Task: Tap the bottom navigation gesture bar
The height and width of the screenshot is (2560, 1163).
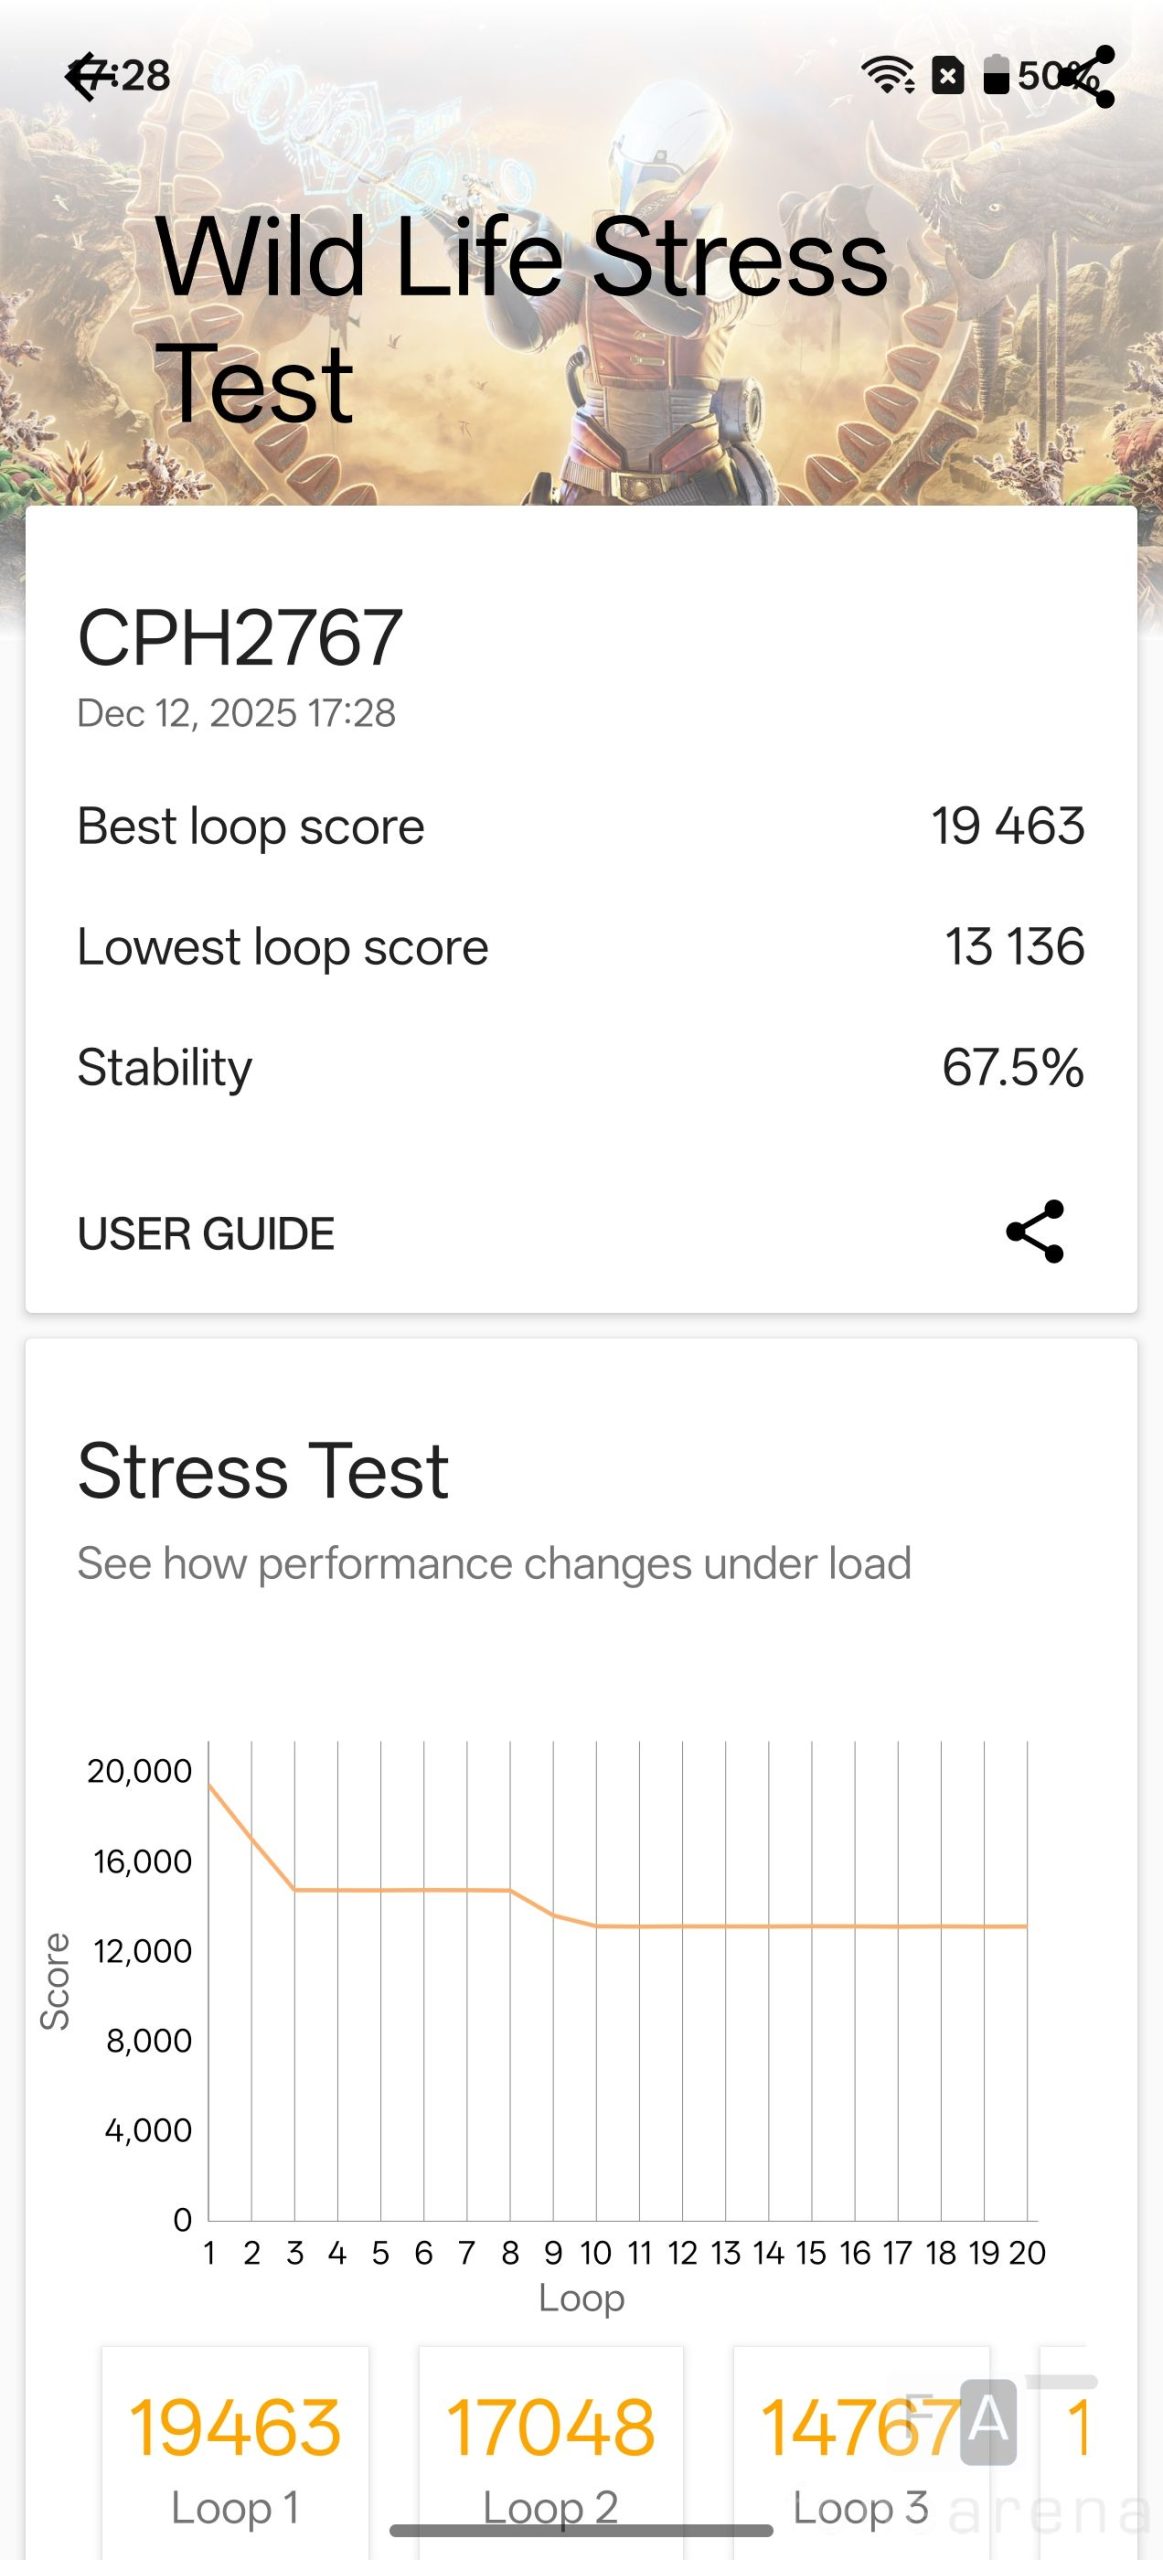Action: 581,2530
